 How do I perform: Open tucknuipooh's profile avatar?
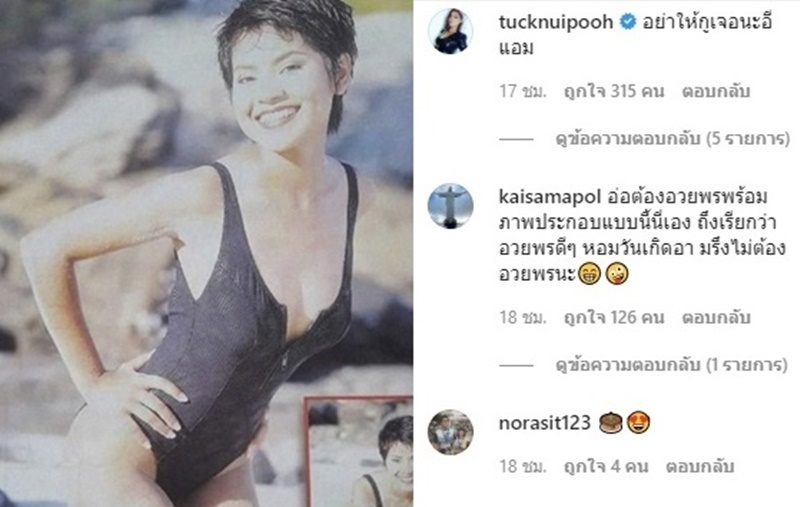(x=450, y=31)
